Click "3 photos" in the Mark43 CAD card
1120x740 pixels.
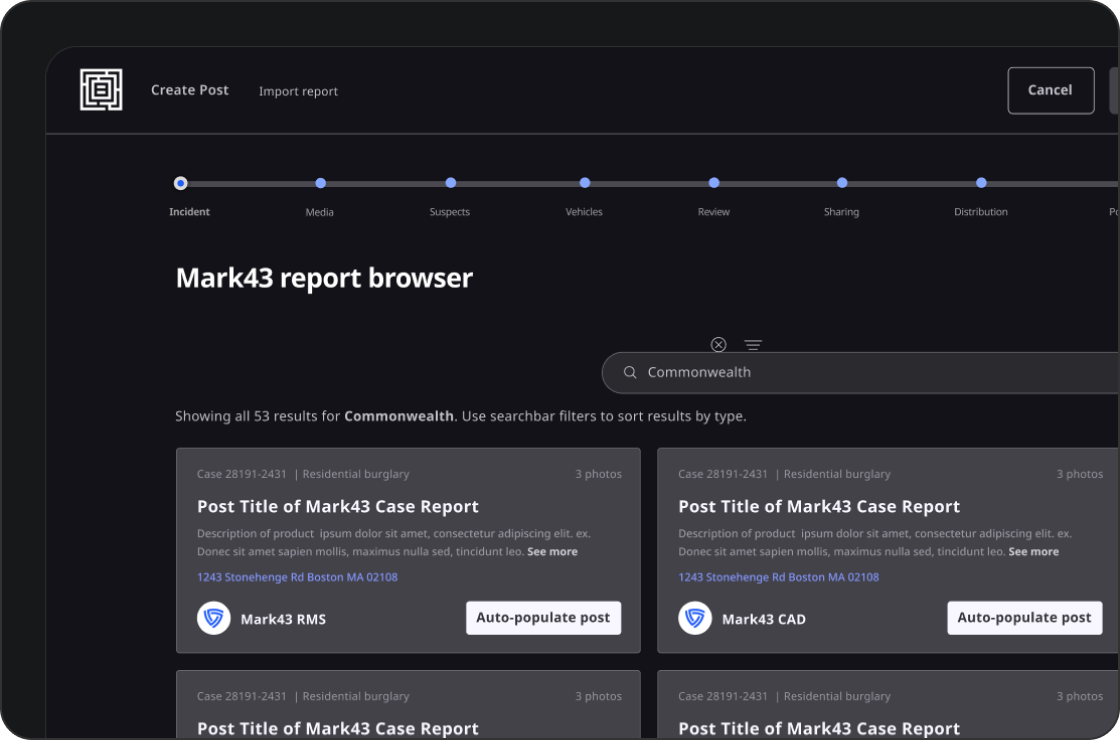pyautogui.click(x=1080, y=474)
